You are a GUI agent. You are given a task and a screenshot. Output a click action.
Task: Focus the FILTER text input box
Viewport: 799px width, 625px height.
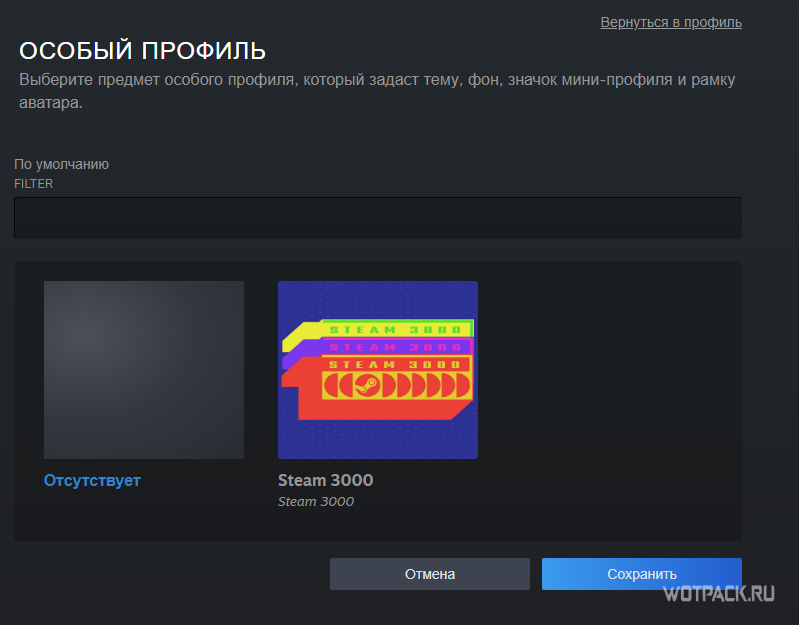point(377,217)
